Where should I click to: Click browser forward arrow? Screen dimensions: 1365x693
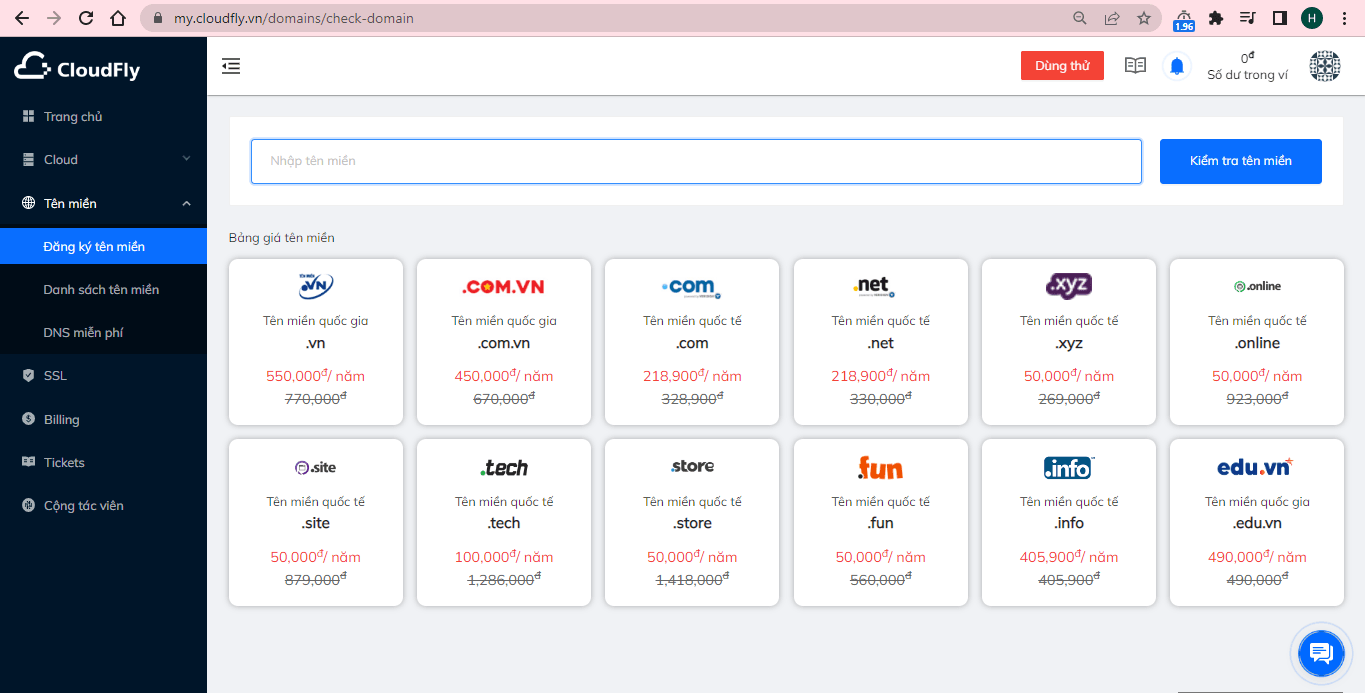coord(54,18)
